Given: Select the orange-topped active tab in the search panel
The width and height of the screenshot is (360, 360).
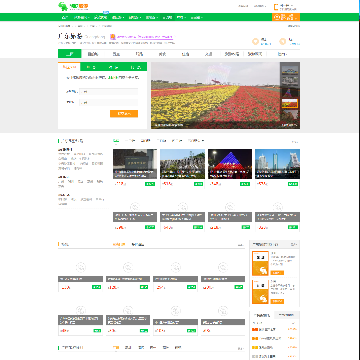Looking at the screenshot, I should coord(69,67).
